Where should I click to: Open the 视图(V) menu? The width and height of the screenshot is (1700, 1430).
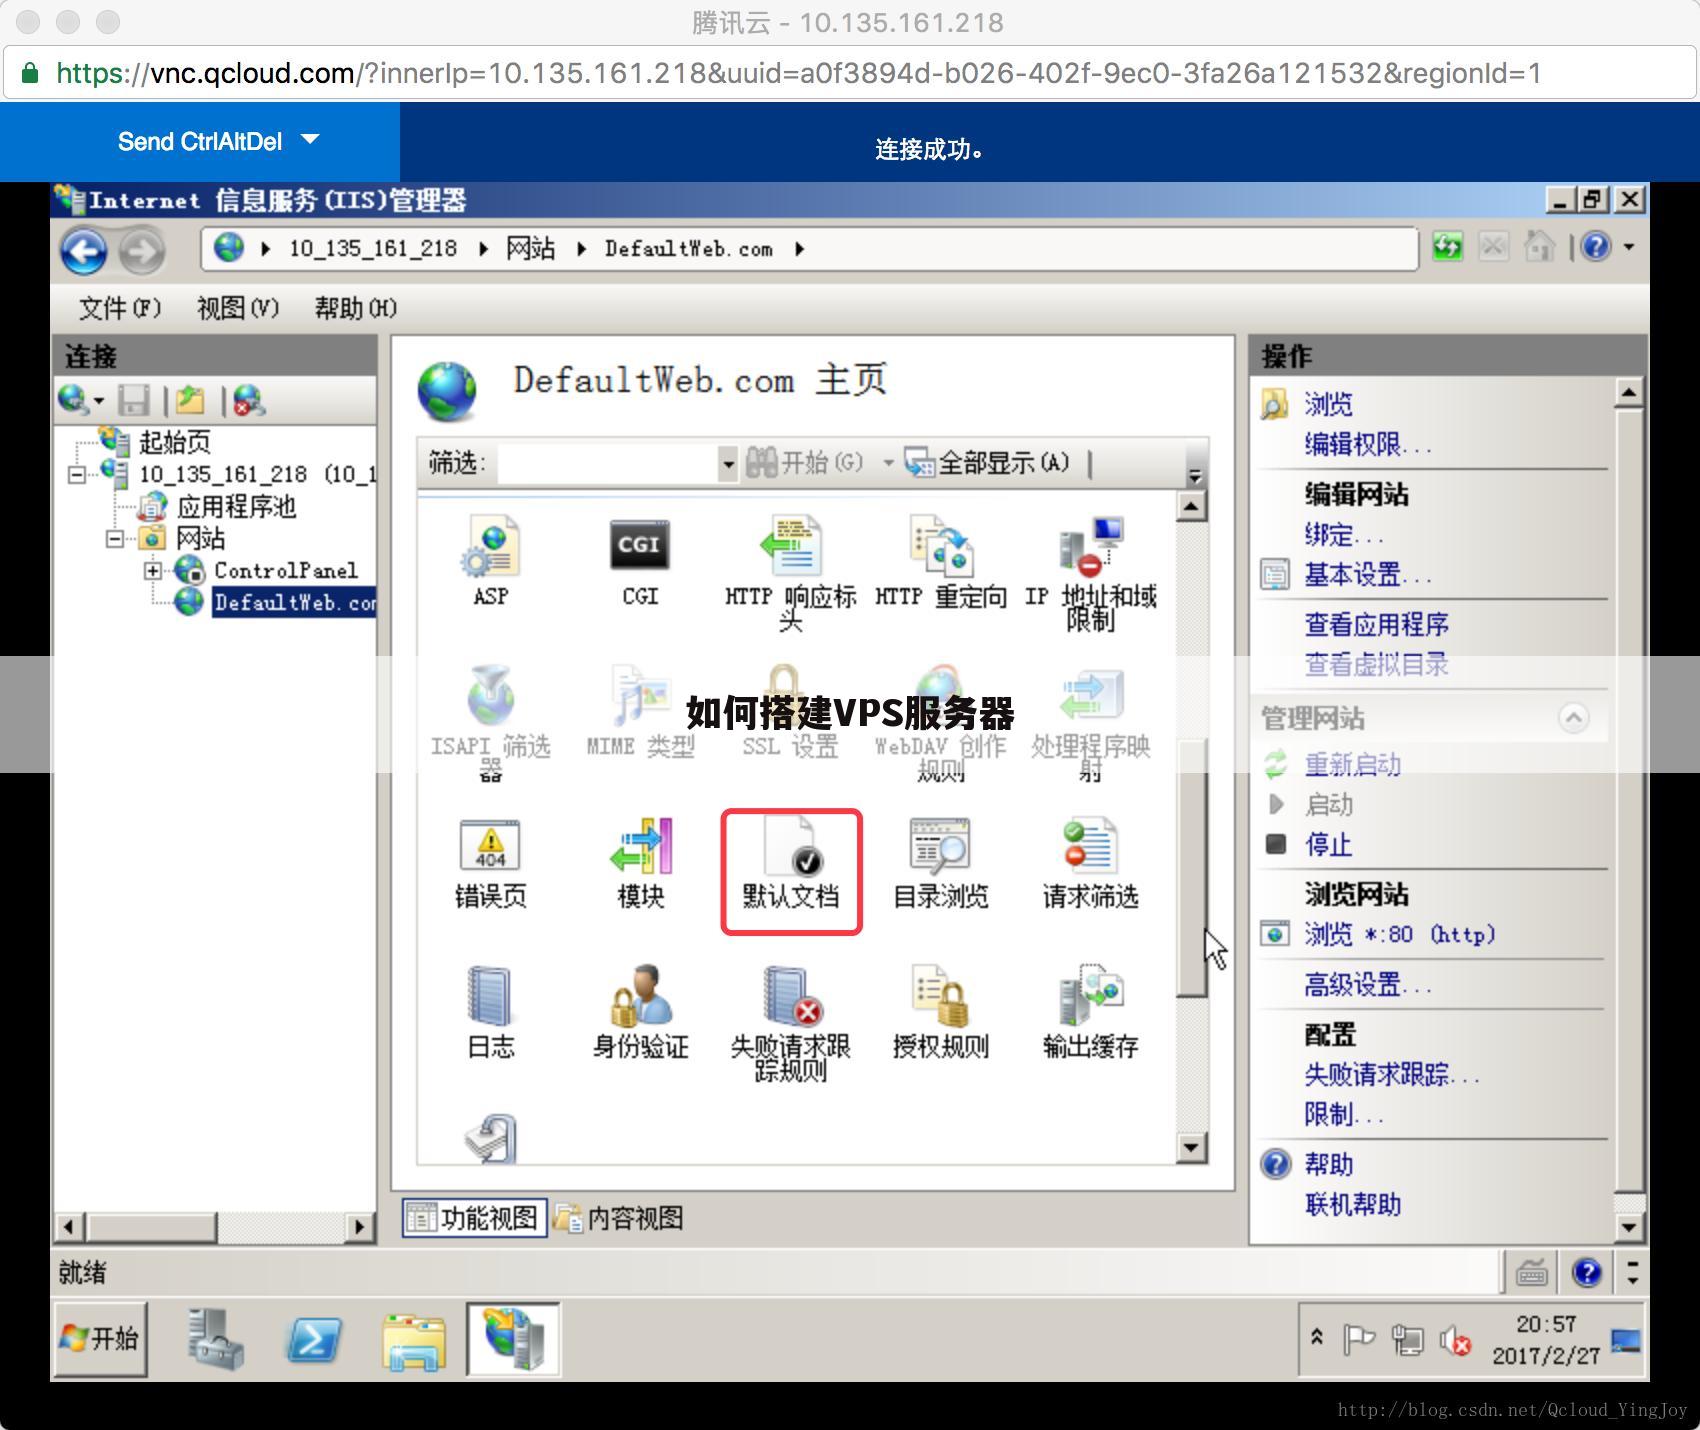click(237, 308)
